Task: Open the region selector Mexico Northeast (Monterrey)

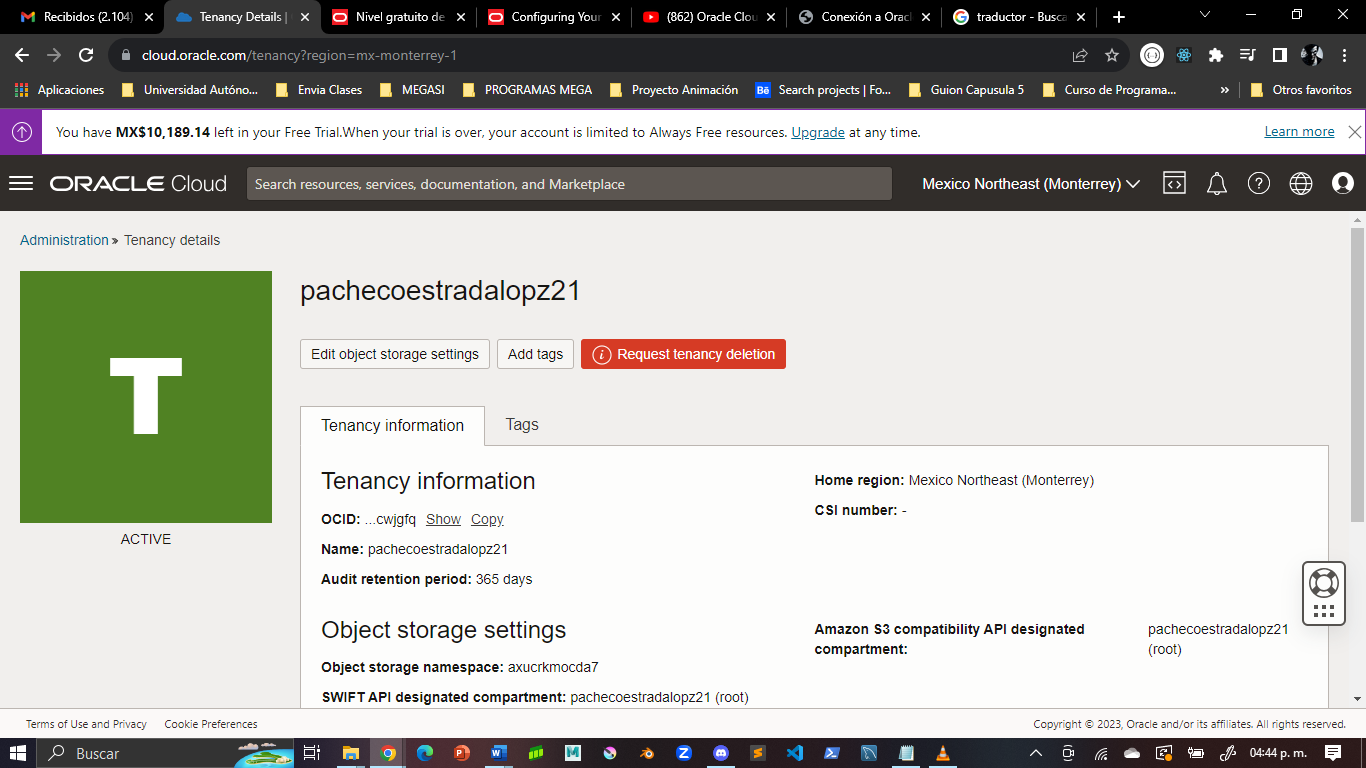Action: coord(1031,184)
